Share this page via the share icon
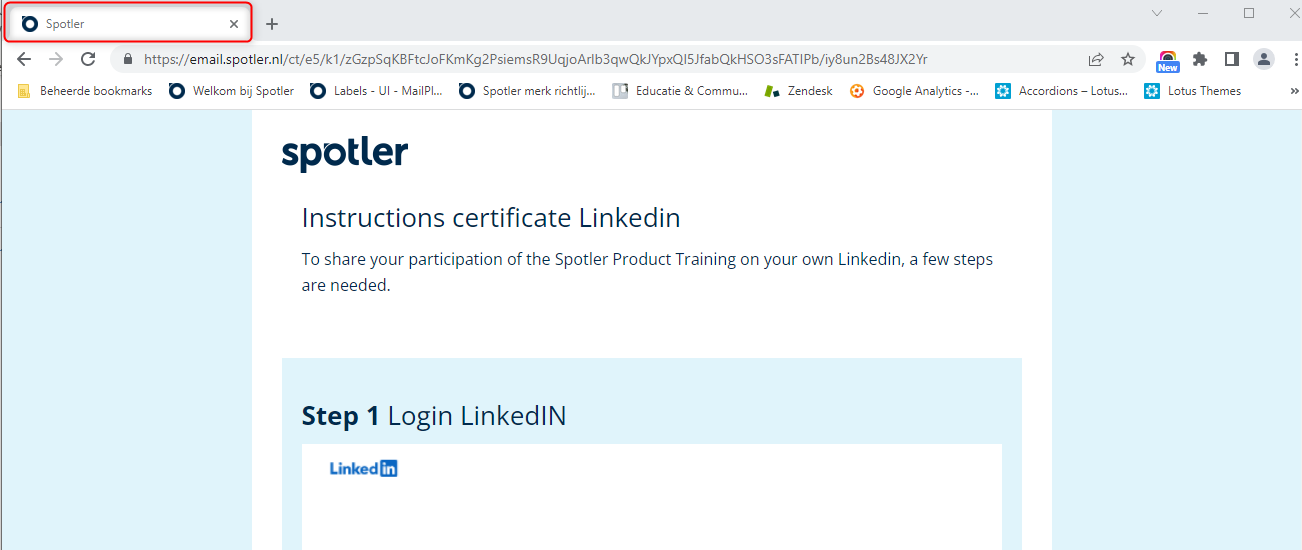 [x=1096, y=59]
